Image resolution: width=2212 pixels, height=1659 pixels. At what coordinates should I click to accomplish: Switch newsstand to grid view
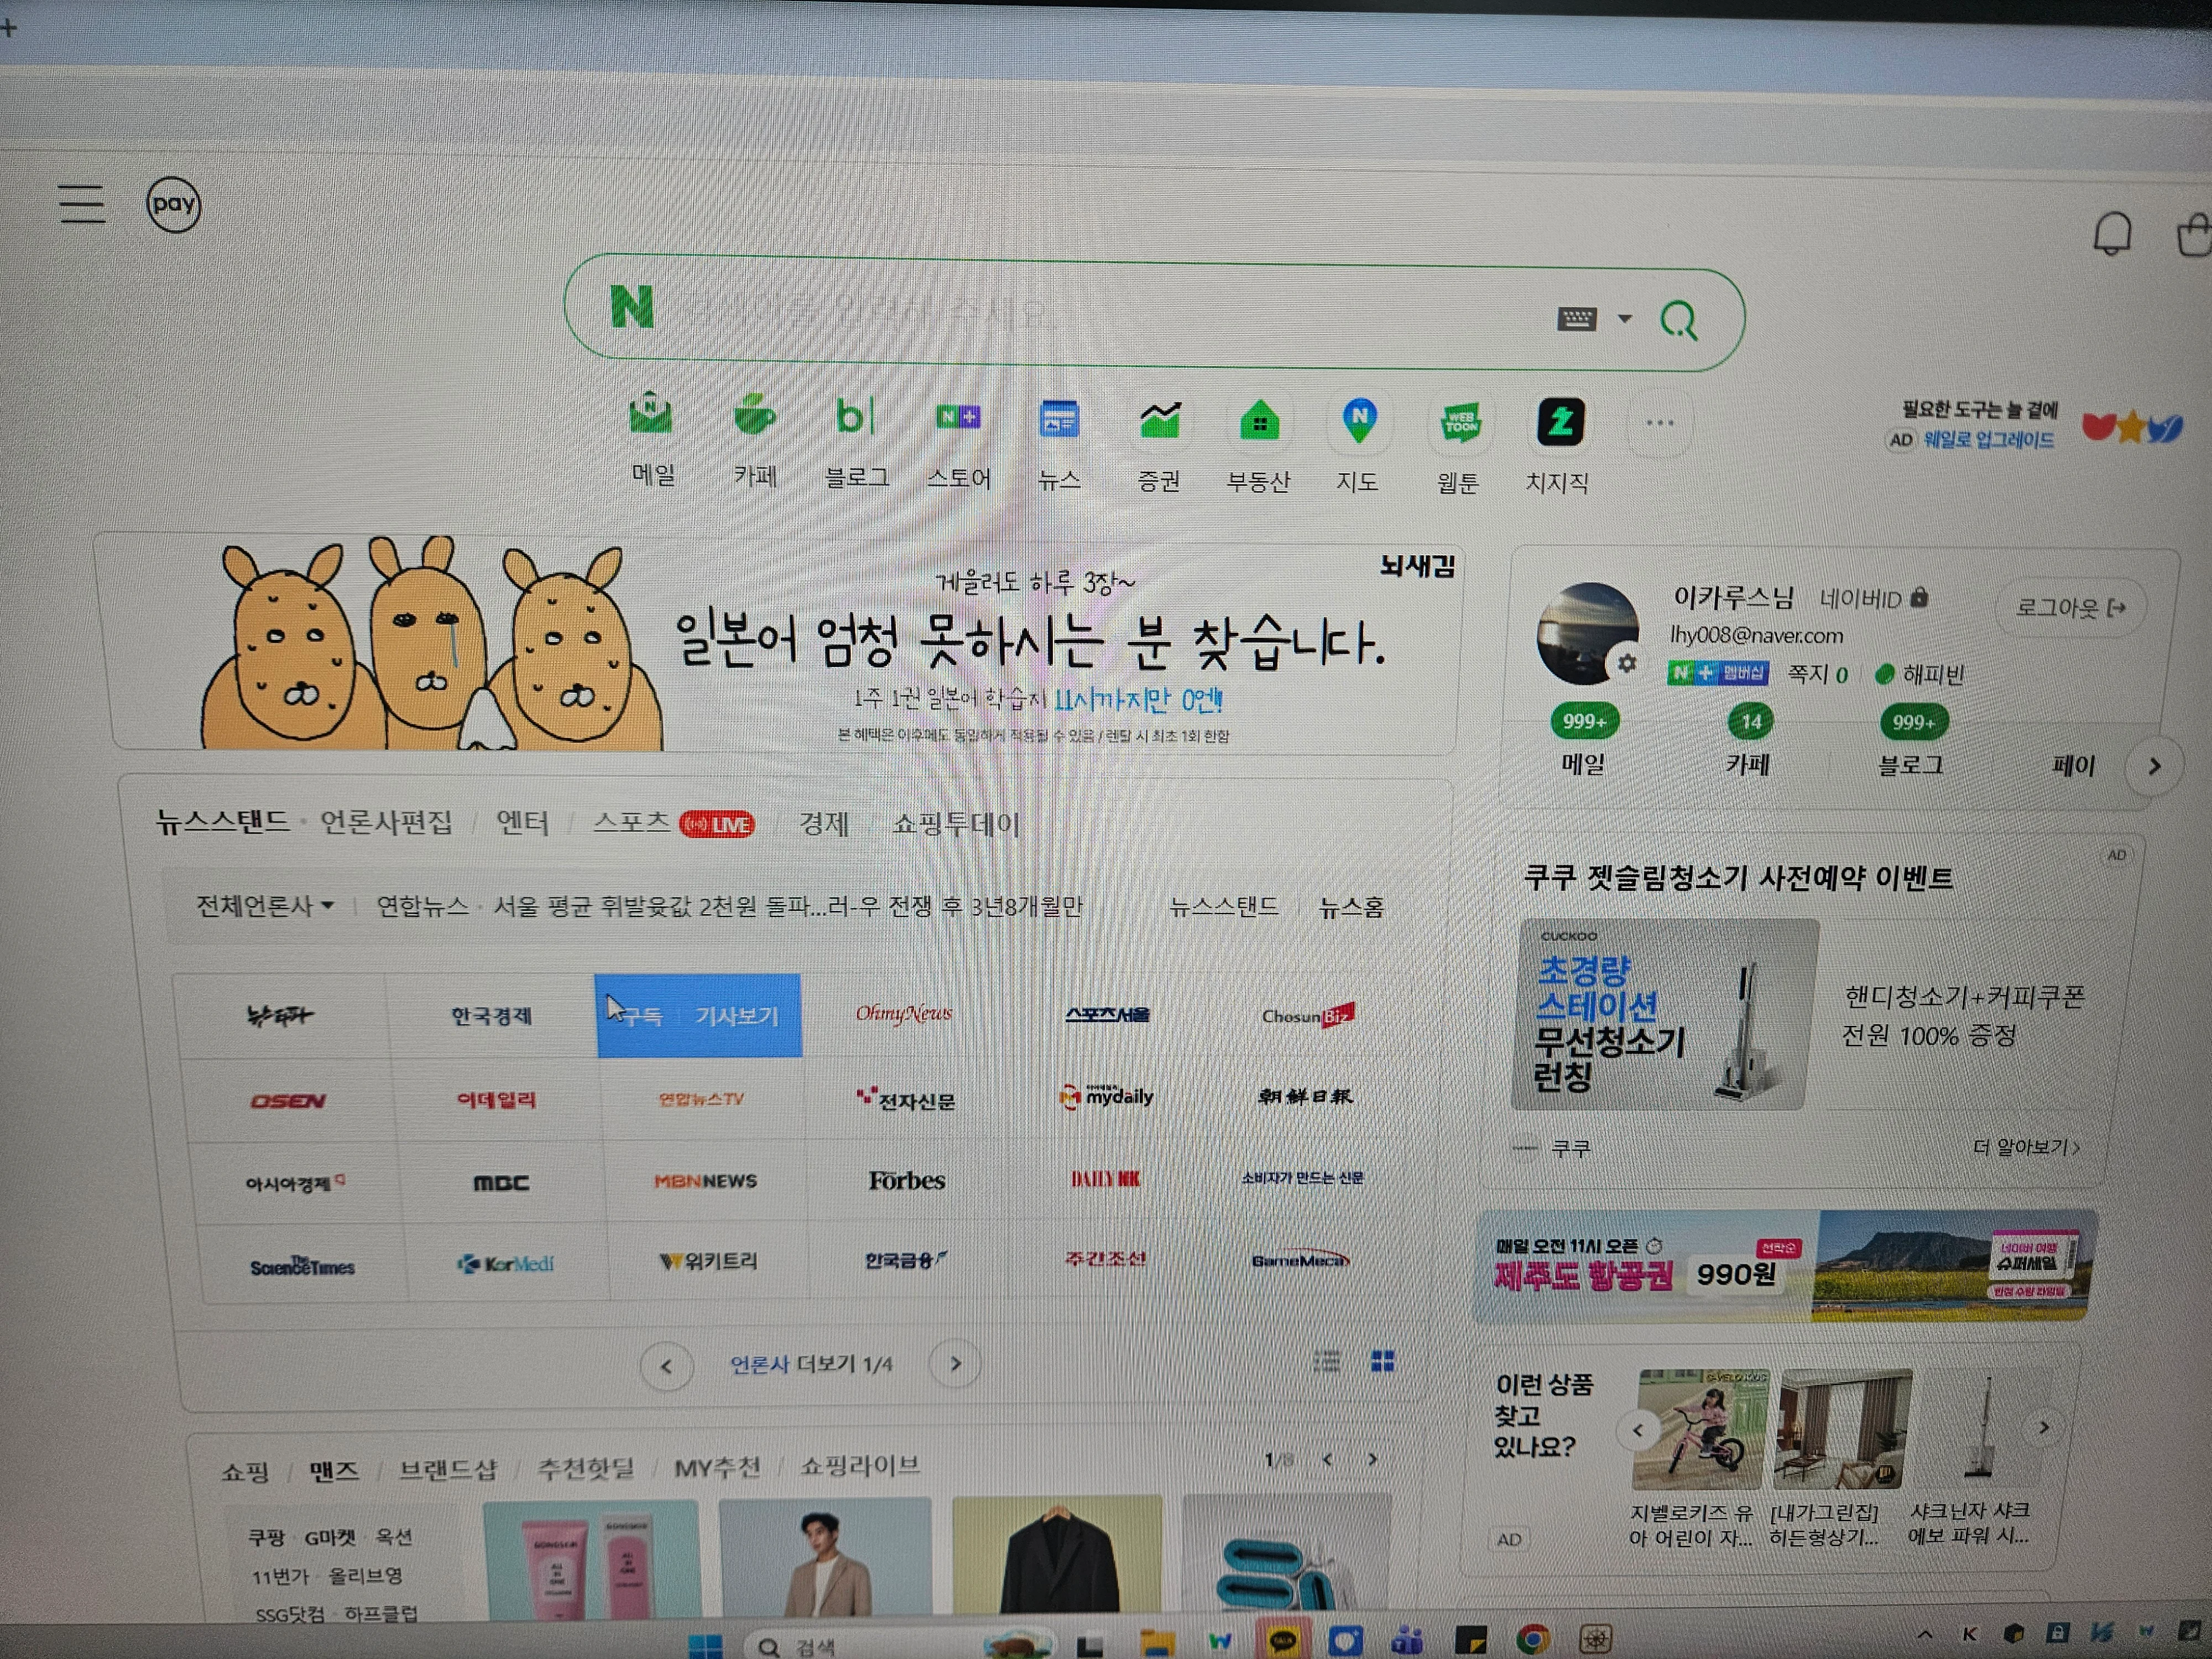click(1383, 1361)
